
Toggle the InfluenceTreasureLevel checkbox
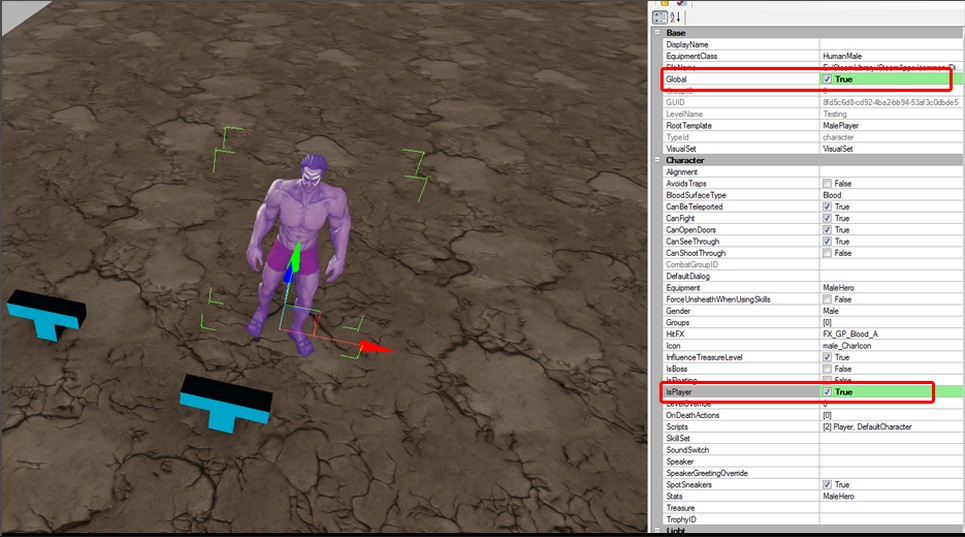[x=827, y=357]
